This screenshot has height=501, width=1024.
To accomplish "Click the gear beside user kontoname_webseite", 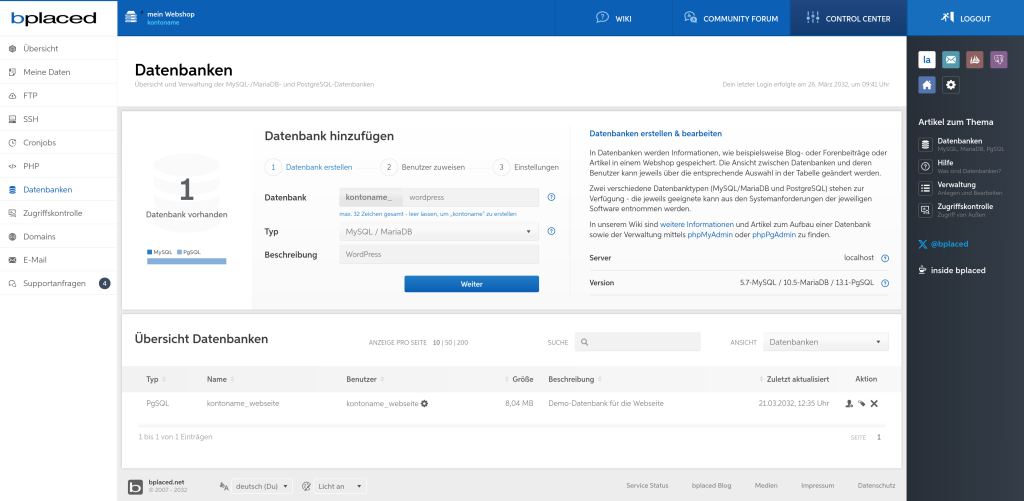I will (425, 403).
